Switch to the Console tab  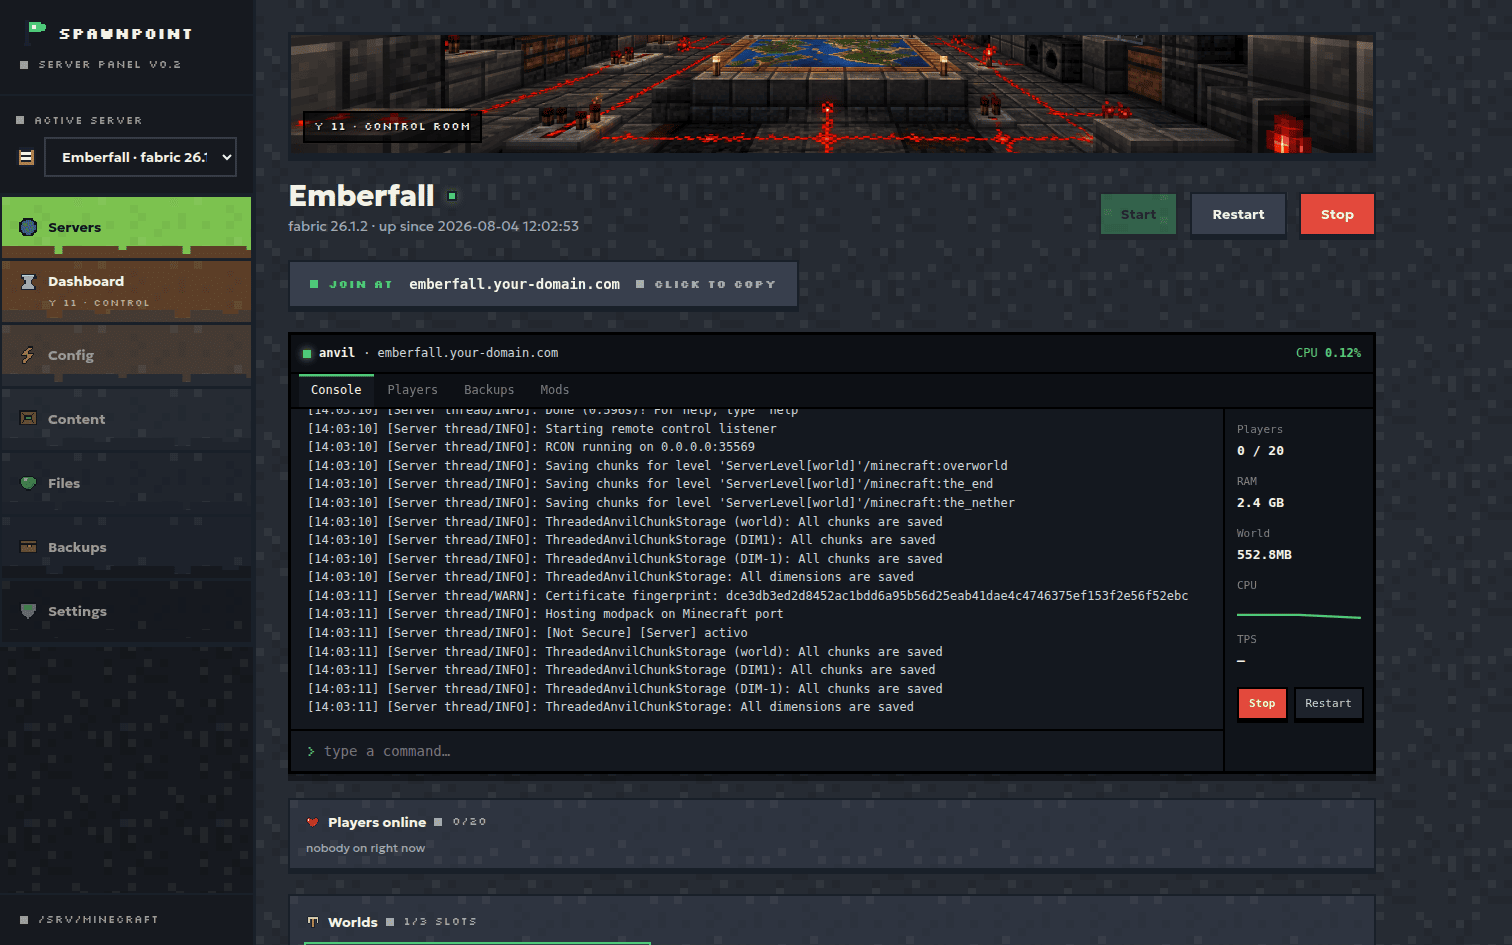(336, 390)
